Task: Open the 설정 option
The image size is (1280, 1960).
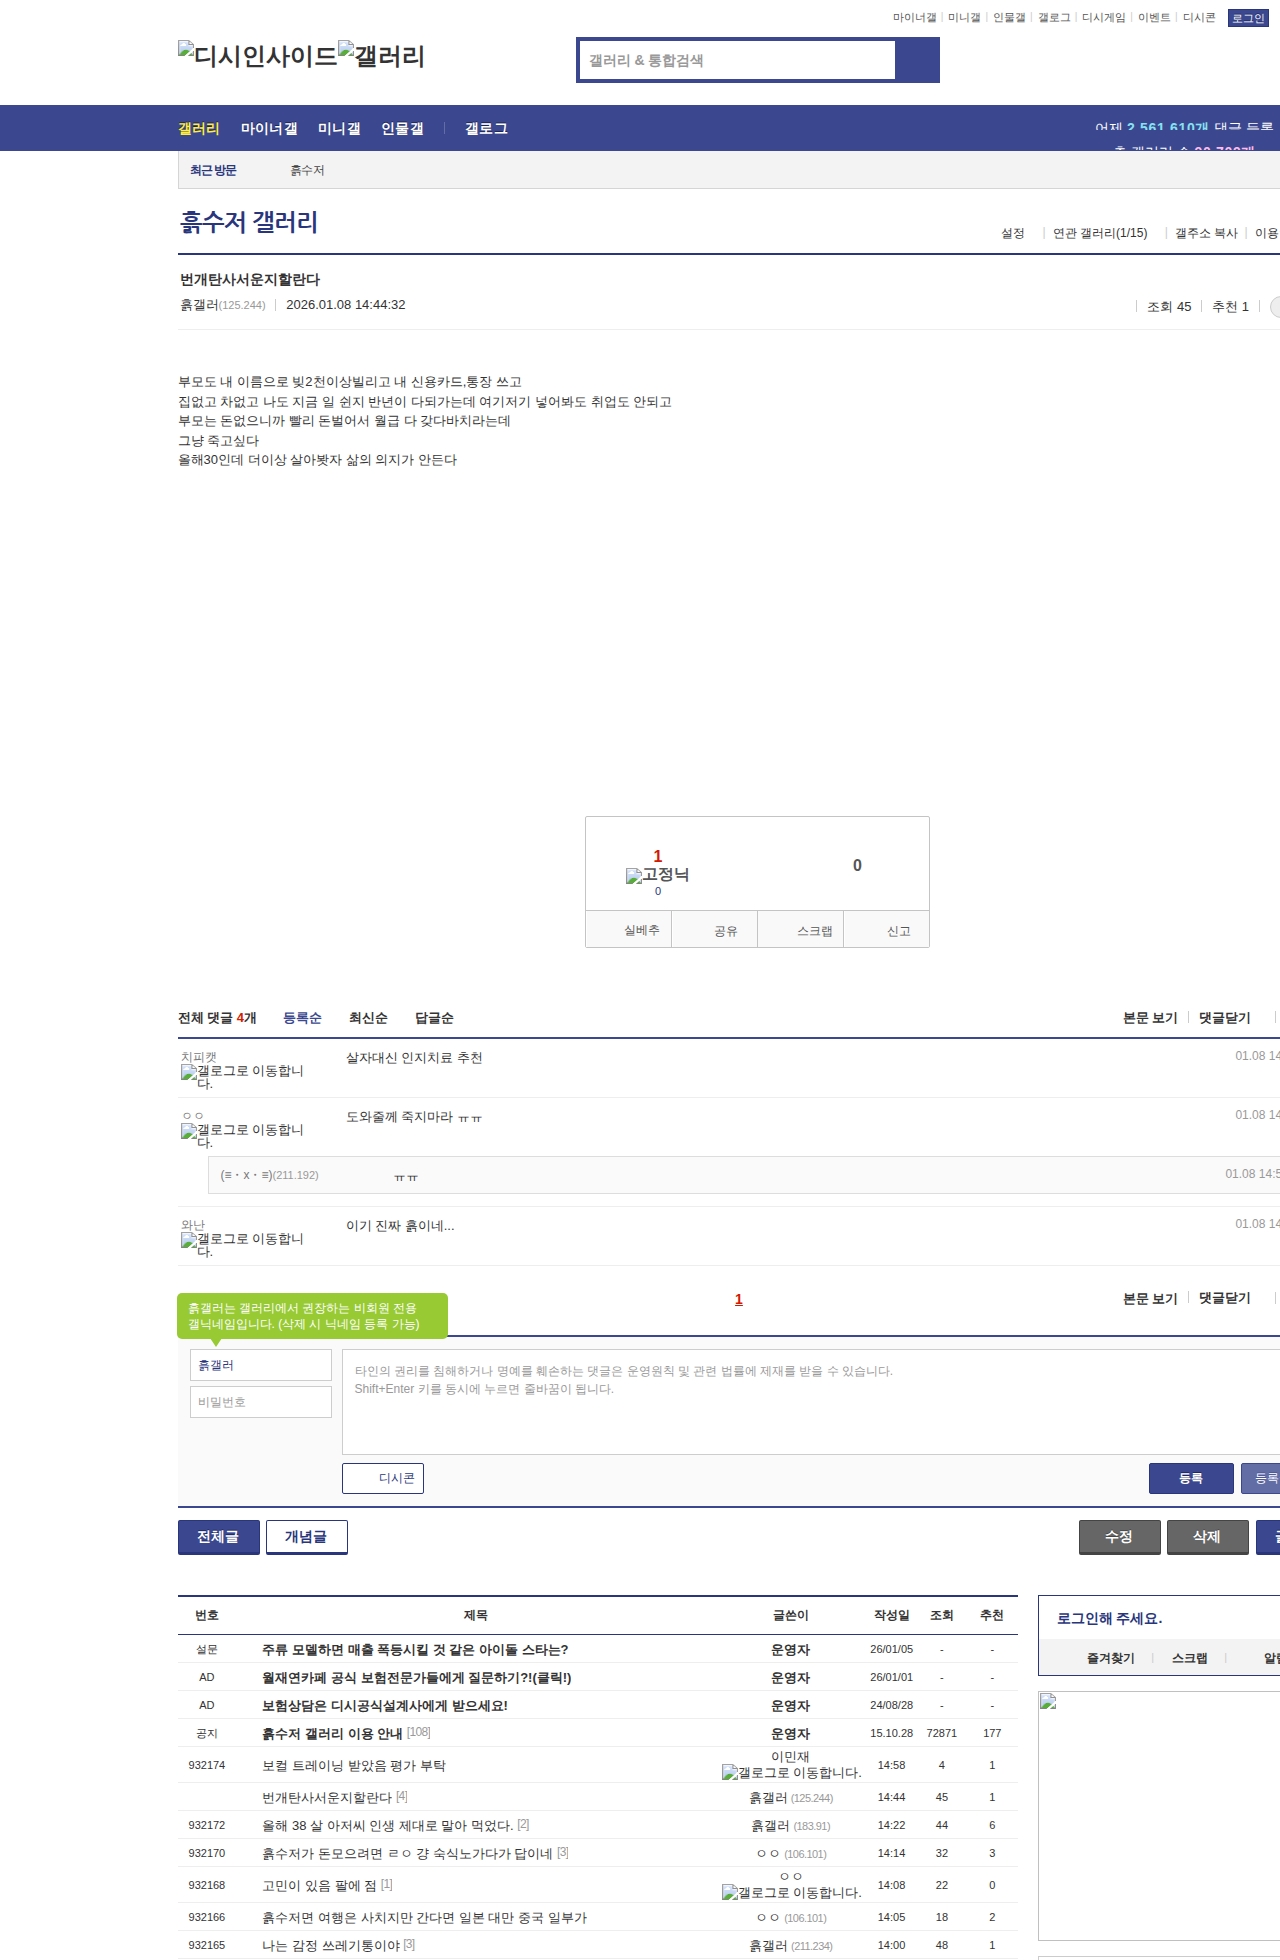Action: 1013,233
